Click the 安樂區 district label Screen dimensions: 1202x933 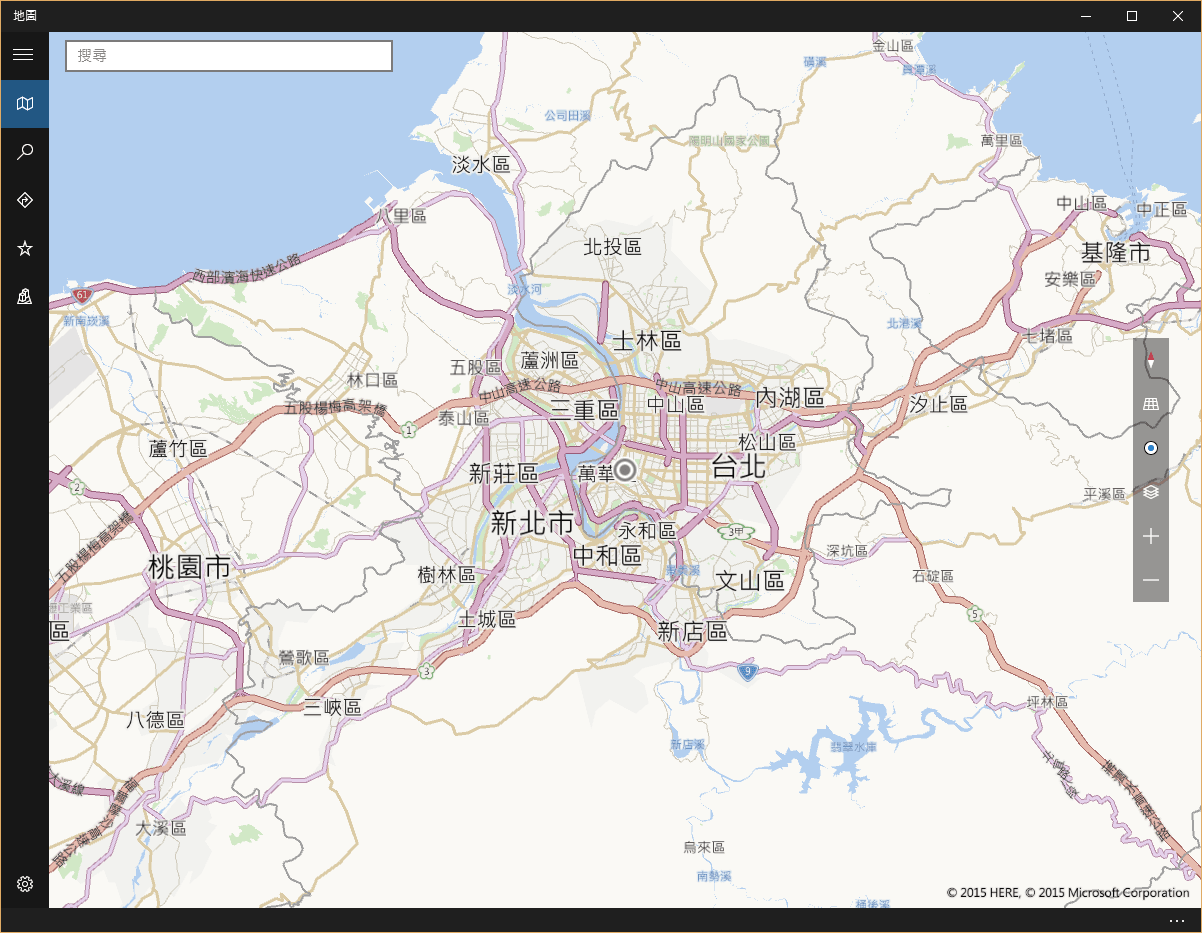pos(1070,279)
